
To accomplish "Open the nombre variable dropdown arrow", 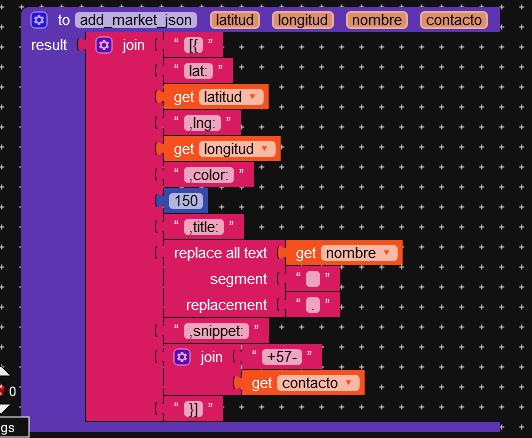I will (x=386, y=253).
